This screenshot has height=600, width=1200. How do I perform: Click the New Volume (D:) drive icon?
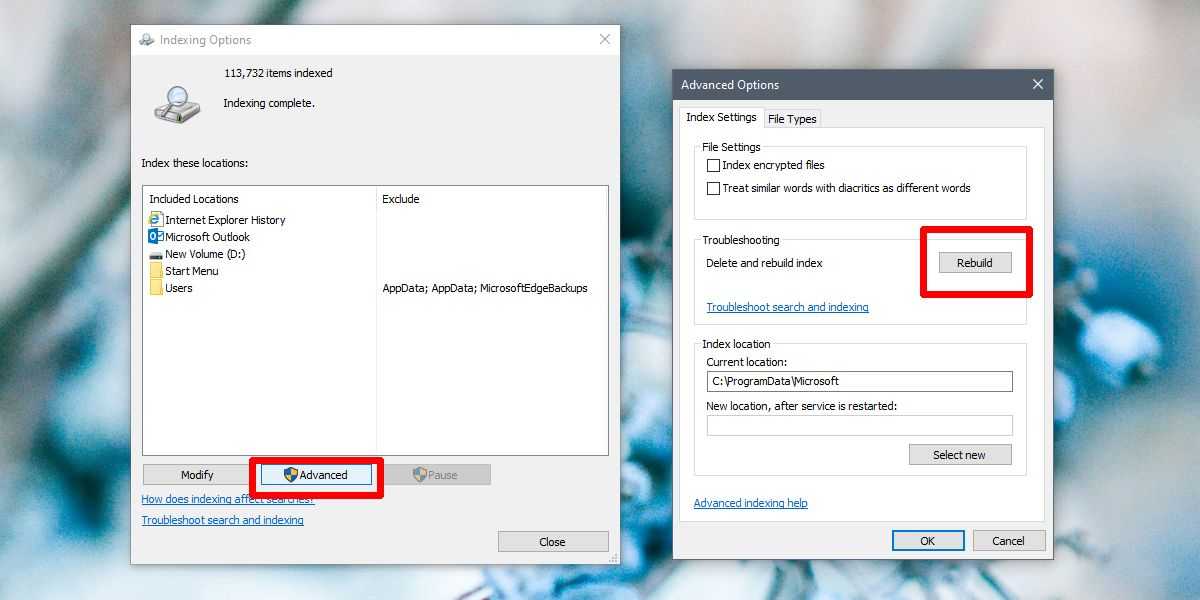click(155, 255)
